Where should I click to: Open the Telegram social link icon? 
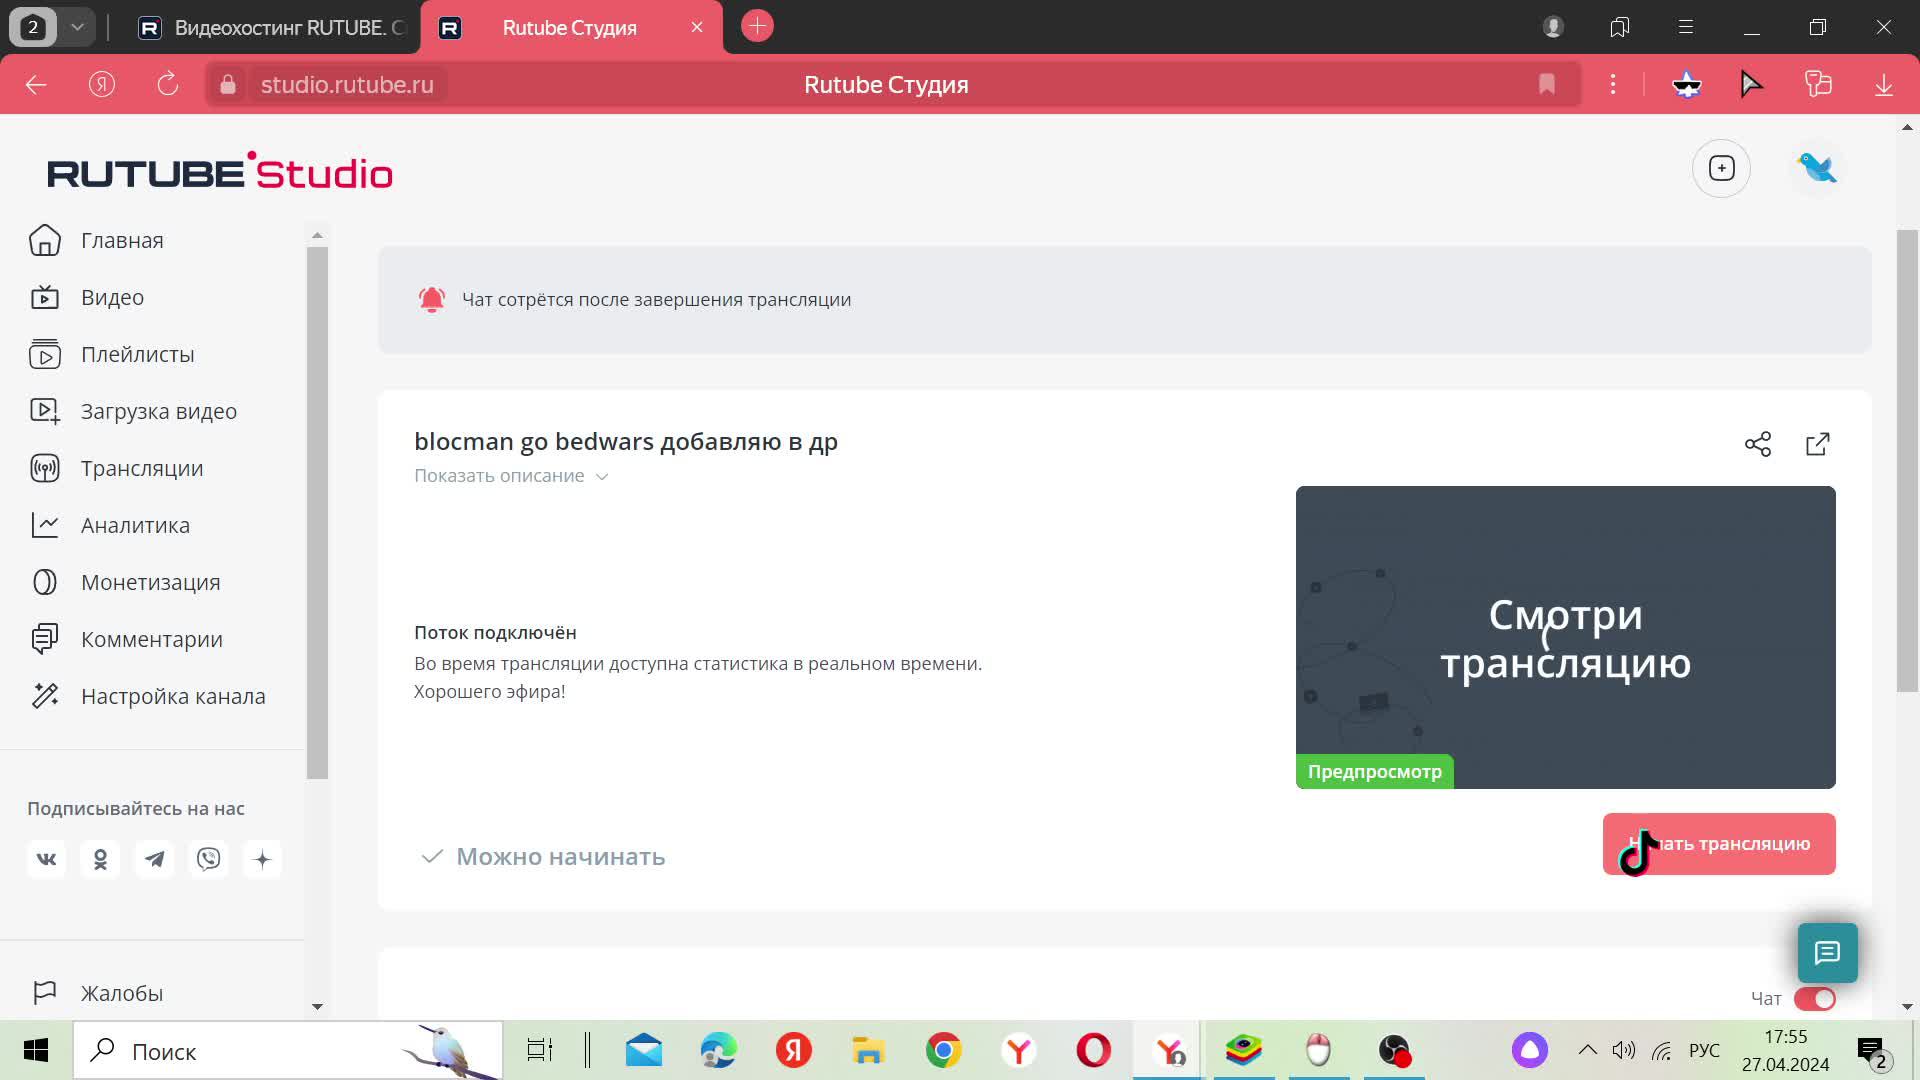(154, 859)
